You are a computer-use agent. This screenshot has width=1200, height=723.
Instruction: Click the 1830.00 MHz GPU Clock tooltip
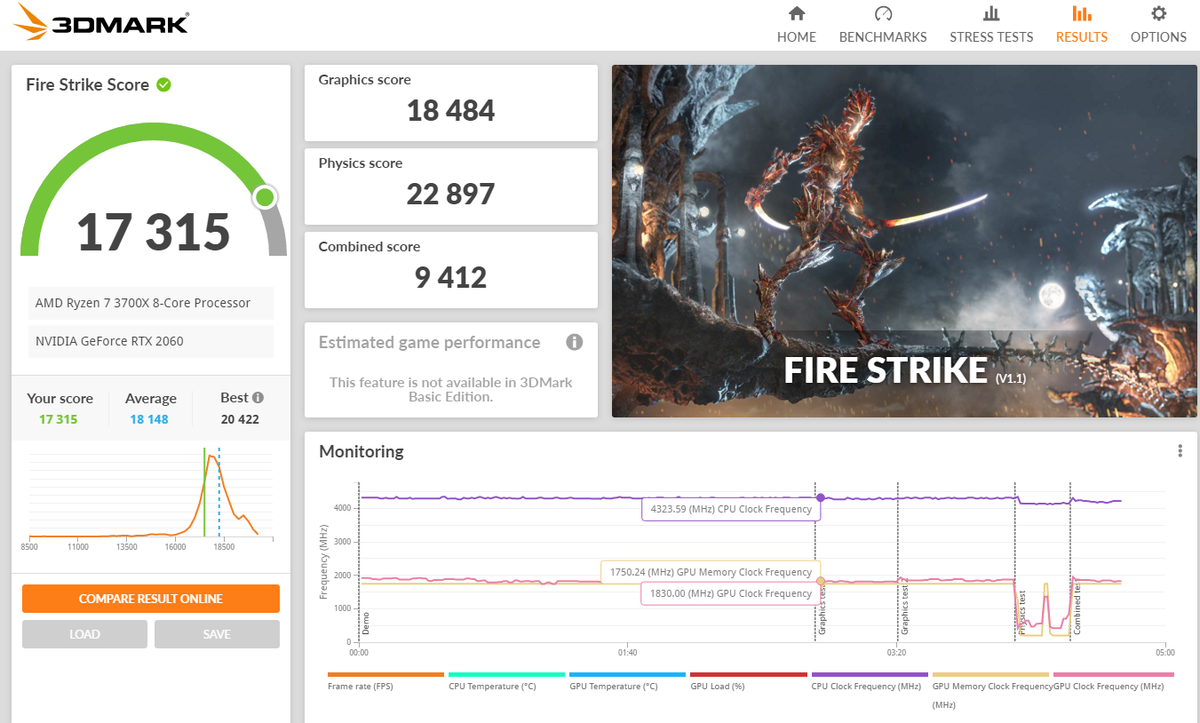[731, 593]
